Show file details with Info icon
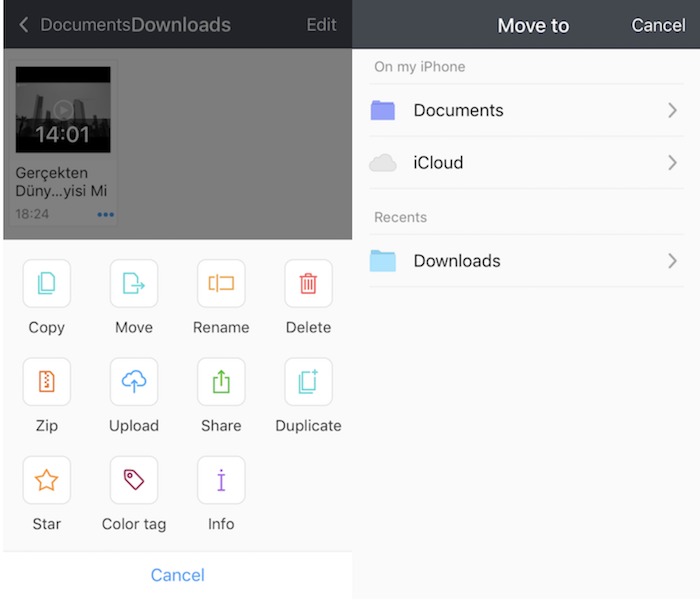700x600 pixels. pyautogui.click(x=221, y=480)
